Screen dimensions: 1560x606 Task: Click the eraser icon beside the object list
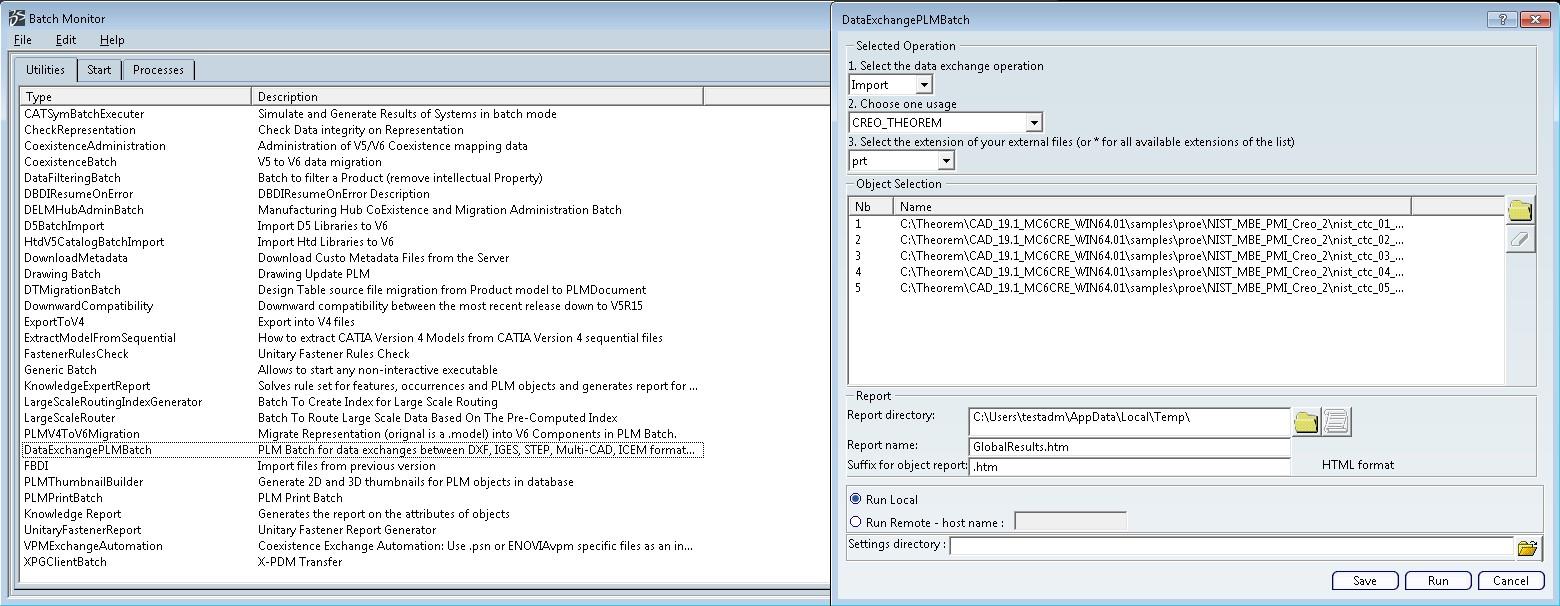[1520, 239]
